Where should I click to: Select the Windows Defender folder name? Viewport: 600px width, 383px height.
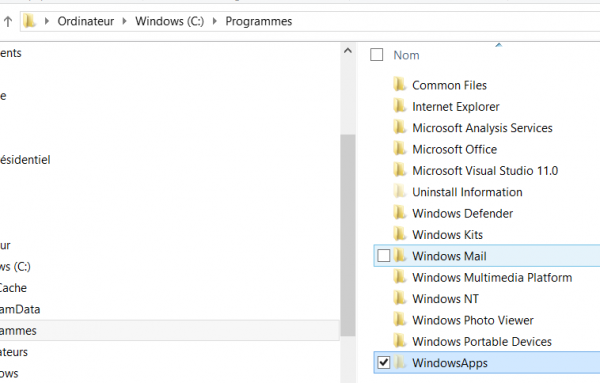point(462,213)
